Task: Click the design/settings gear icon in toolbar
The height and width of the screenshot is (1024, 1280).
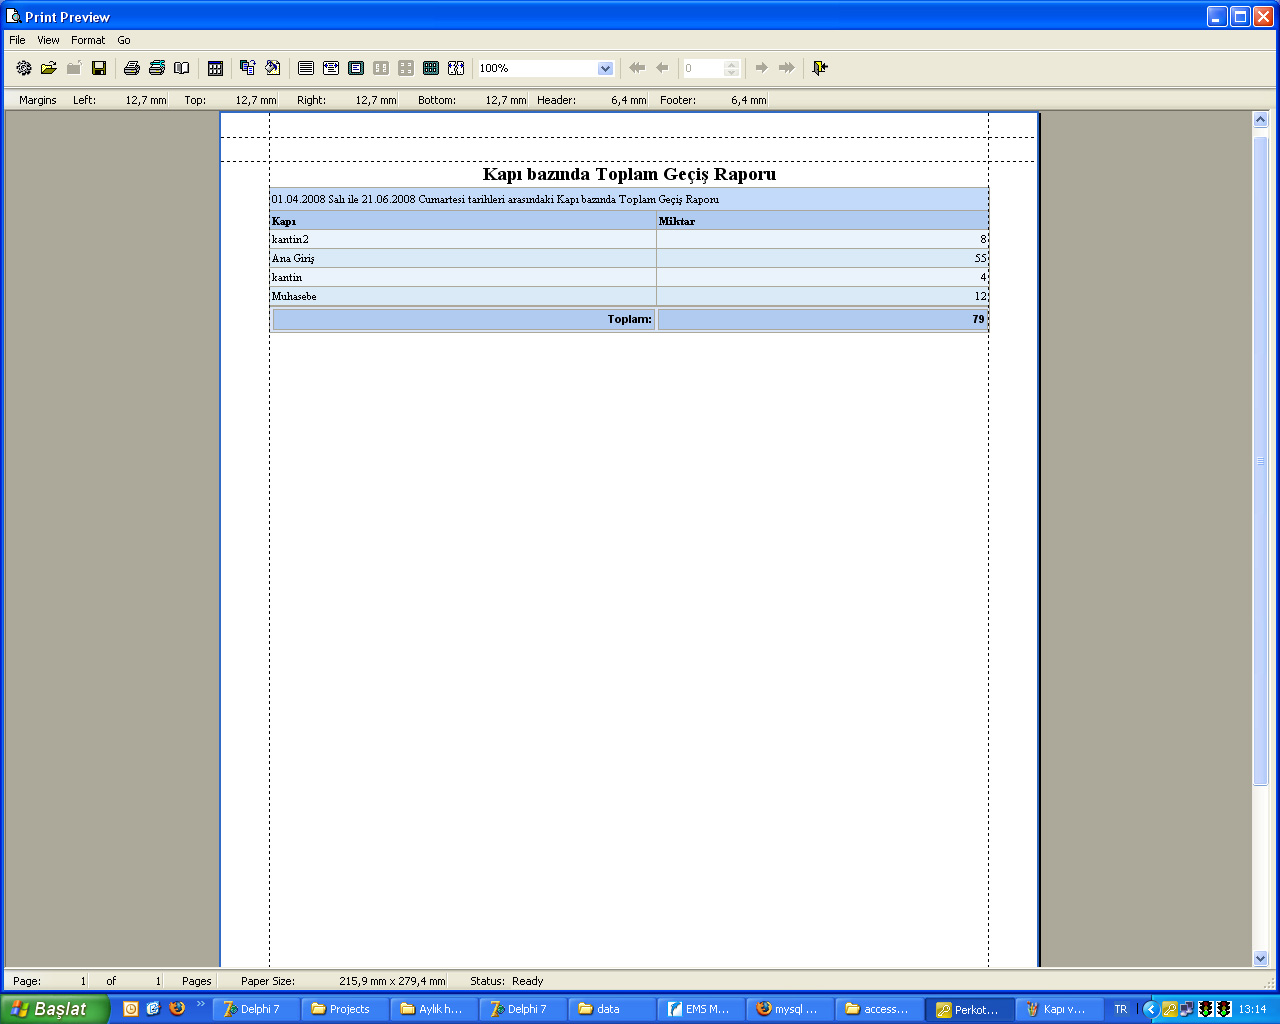Action: 24,68
